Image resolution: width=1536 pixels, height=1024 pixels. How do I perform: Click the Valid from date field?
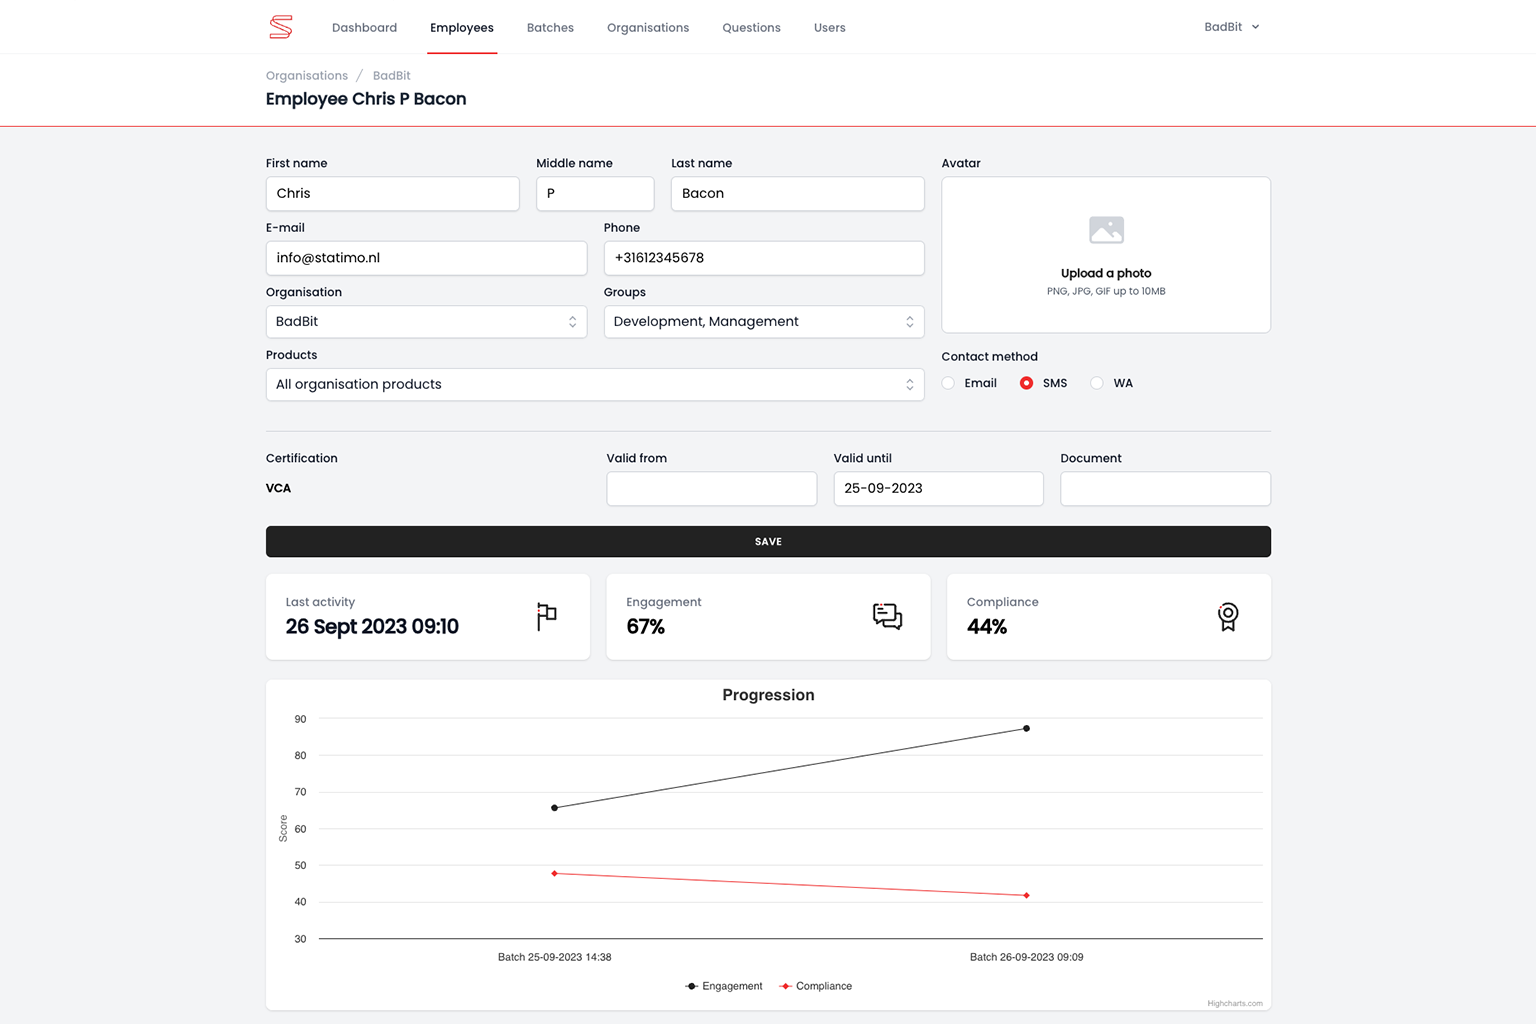pyautogui.click(x=711, y=489)
